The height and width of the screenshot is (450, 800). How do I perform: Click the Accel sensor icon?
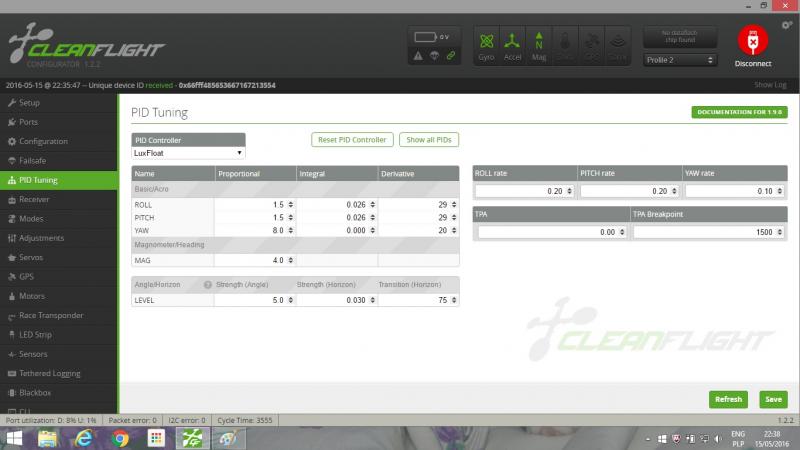[x=512, y=46]
